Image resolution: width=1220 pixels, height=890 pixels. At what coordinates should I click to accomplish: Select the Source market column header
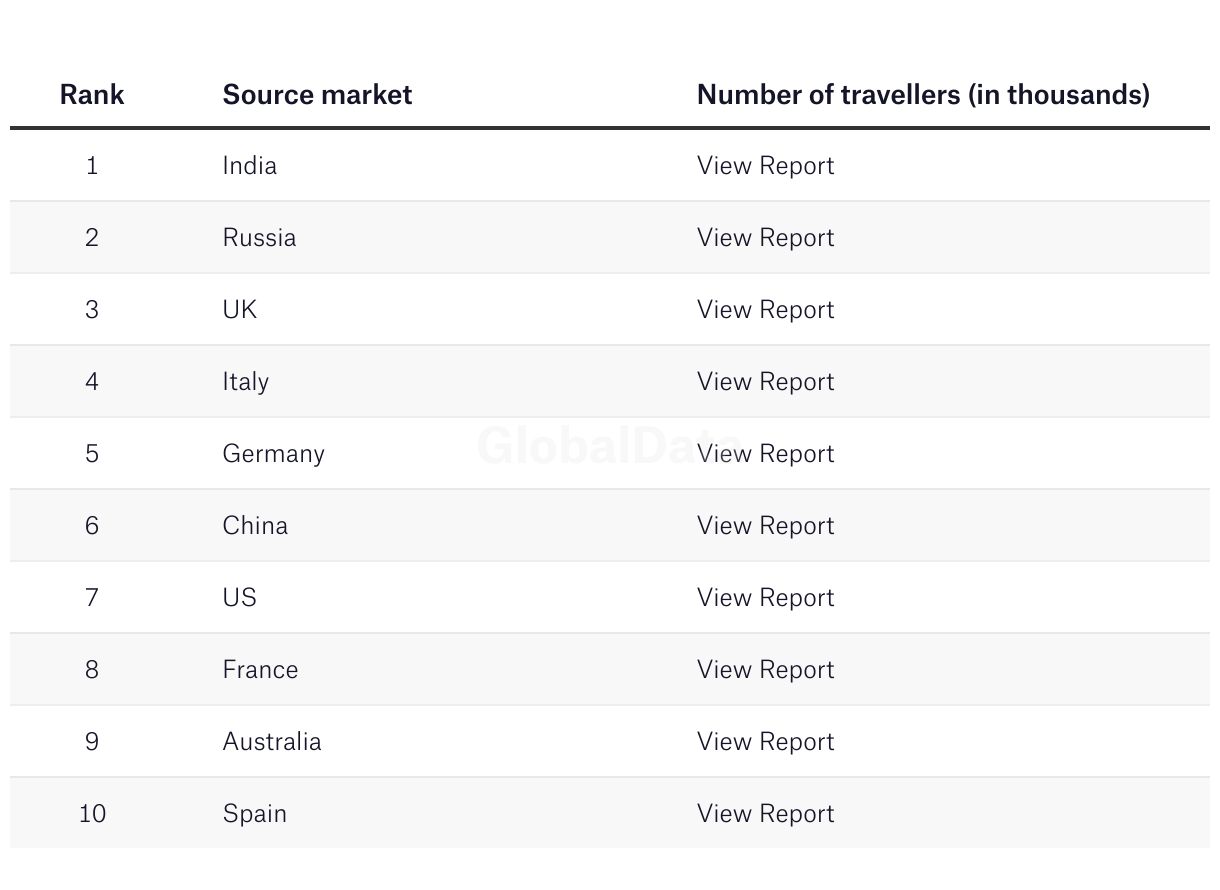click(x=317, y=94)
